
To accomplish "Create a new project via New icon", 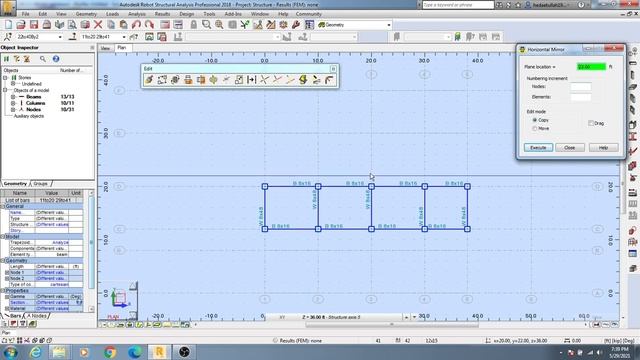I will pos(9,25).
